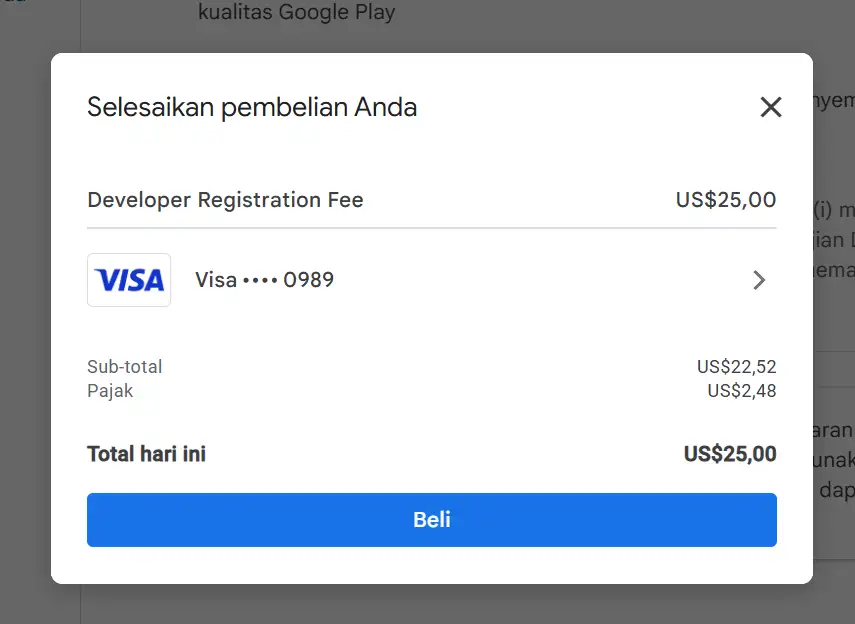Screen dimensions: 855x624
Task: Click the Developer Registration Fee label
Action: pyautogui.click(x=225, y=200)
